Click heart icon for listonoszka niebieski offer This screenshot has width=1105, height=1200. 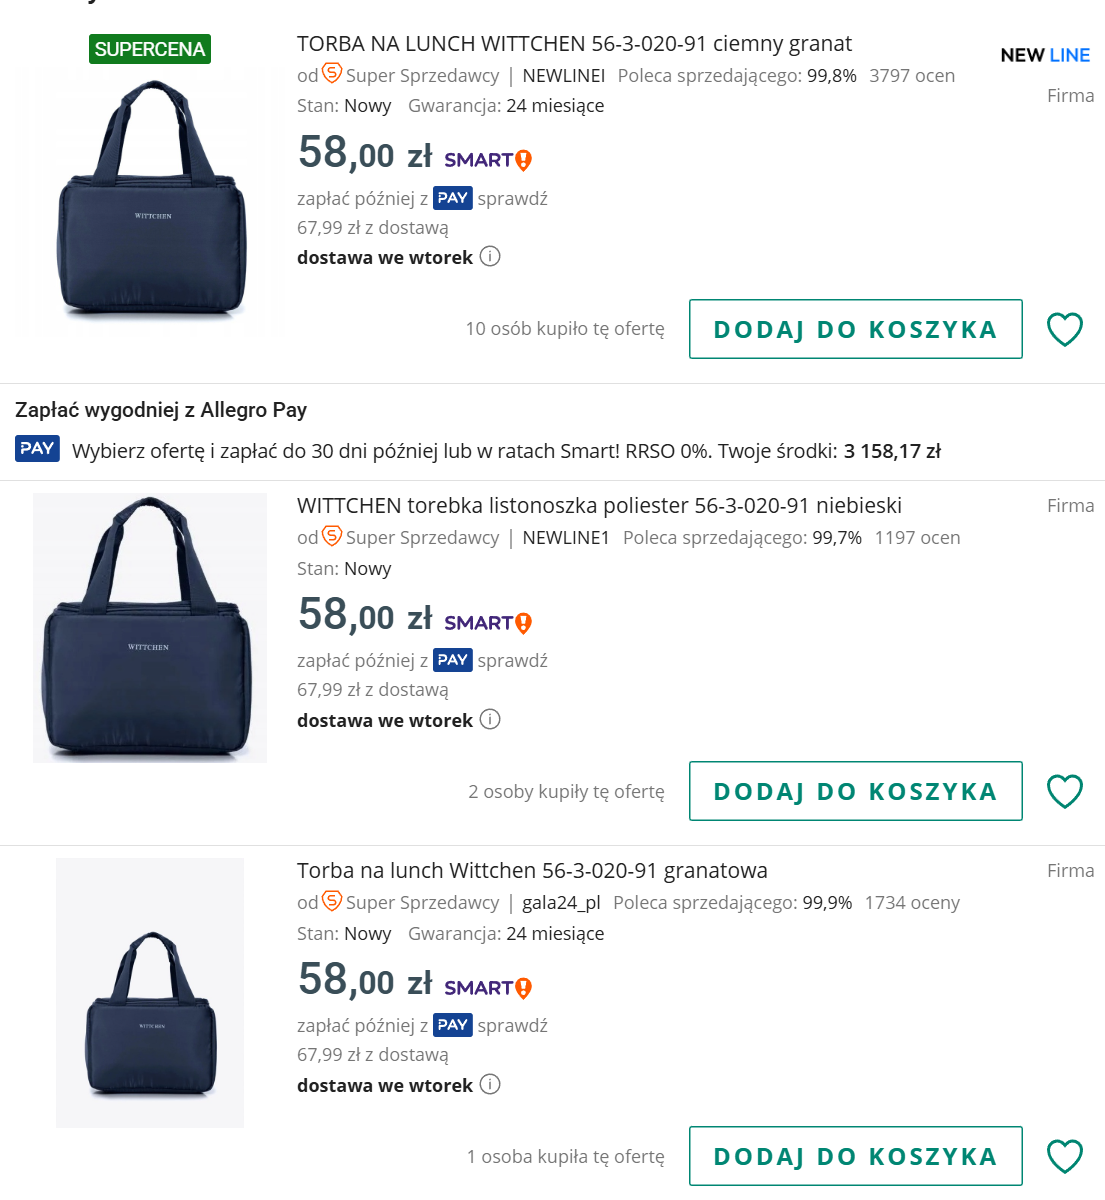tap(1064, 791)
